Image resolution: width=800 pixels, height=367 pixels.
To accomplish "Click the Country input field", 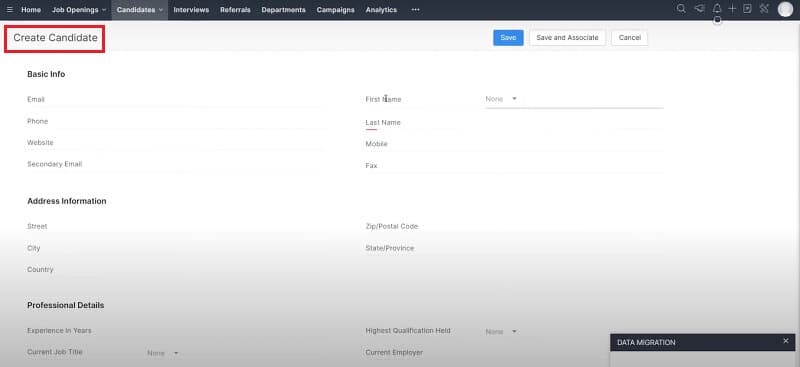I will 235,270.
